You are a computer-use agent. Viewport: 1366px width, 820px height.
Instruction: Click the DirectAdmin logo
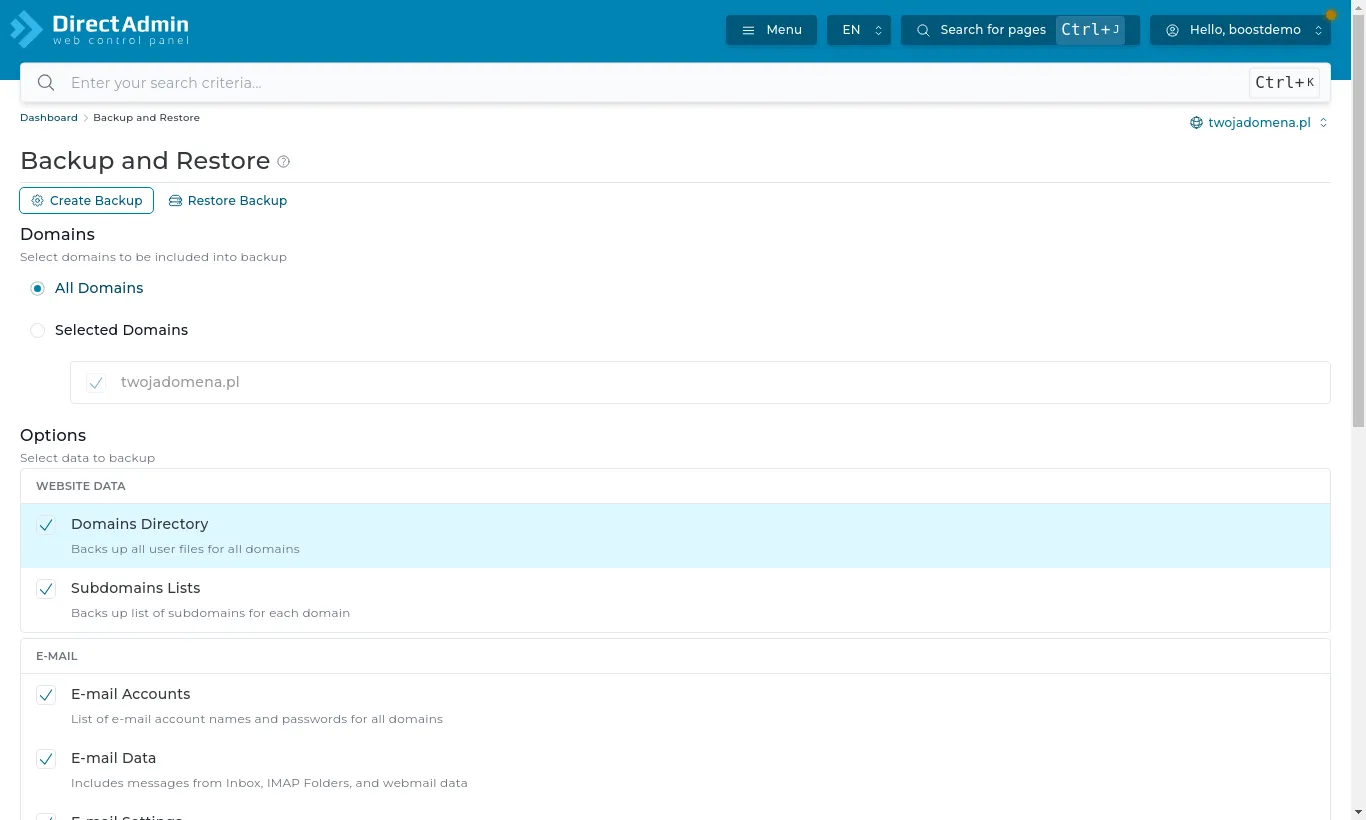coord(99,29)
